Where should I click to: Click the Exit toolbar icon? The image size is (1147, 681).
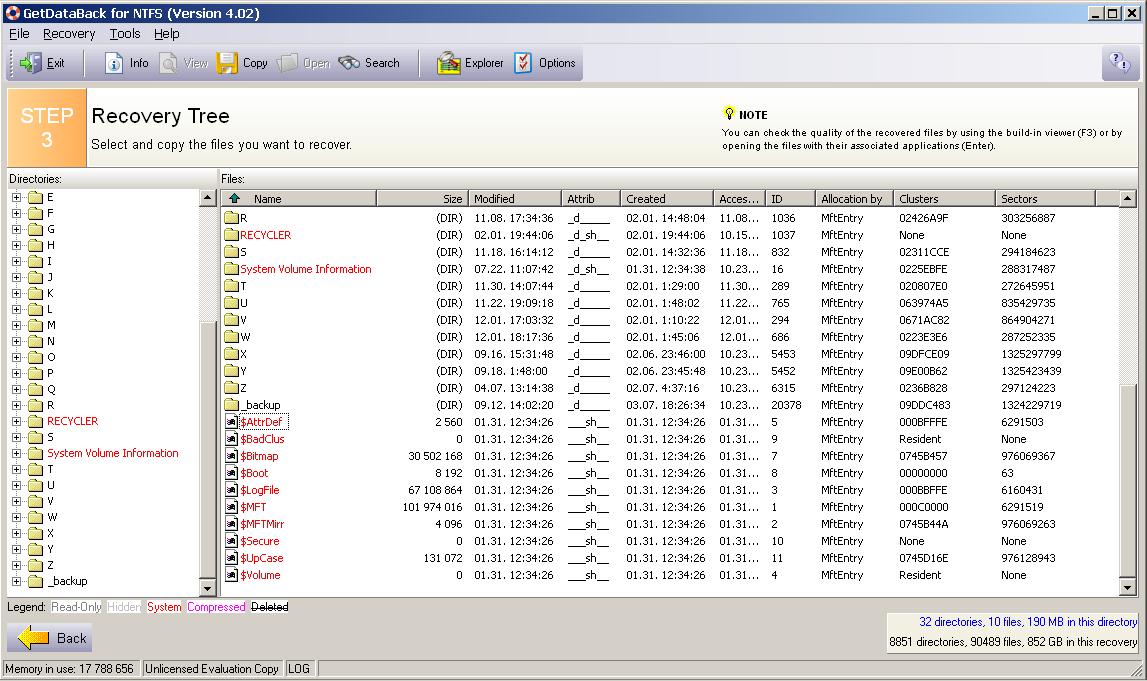pos(31,63)
